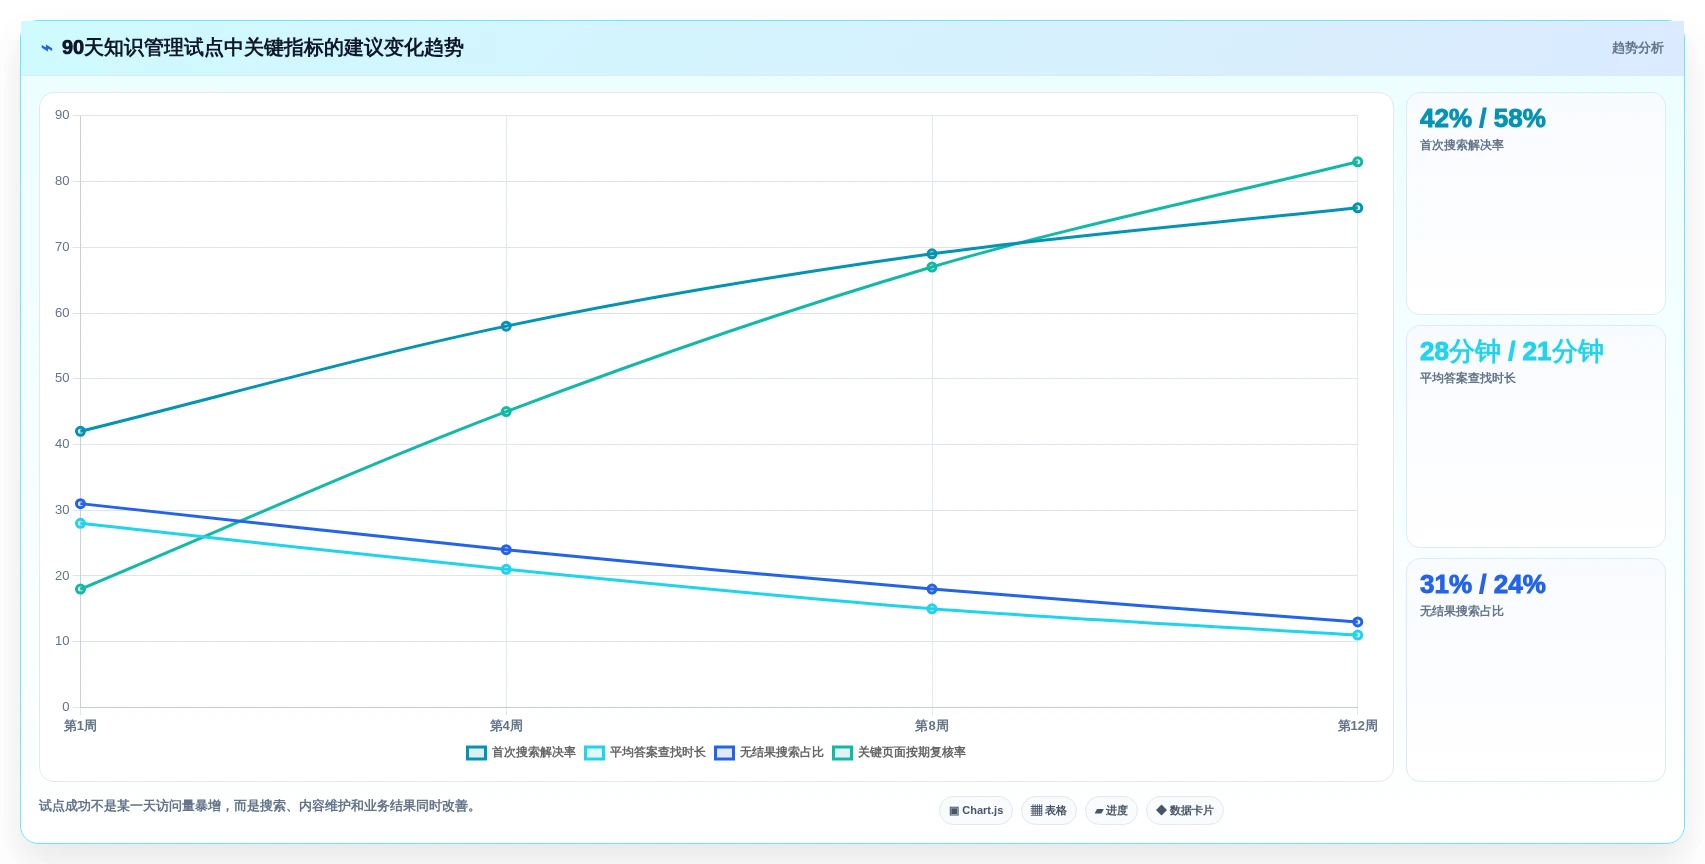Click 首次搜索解决率 data point at 第1周
Image resolution: width=1705 pixels, height=864 pixels.
click(x=81, y=432)
